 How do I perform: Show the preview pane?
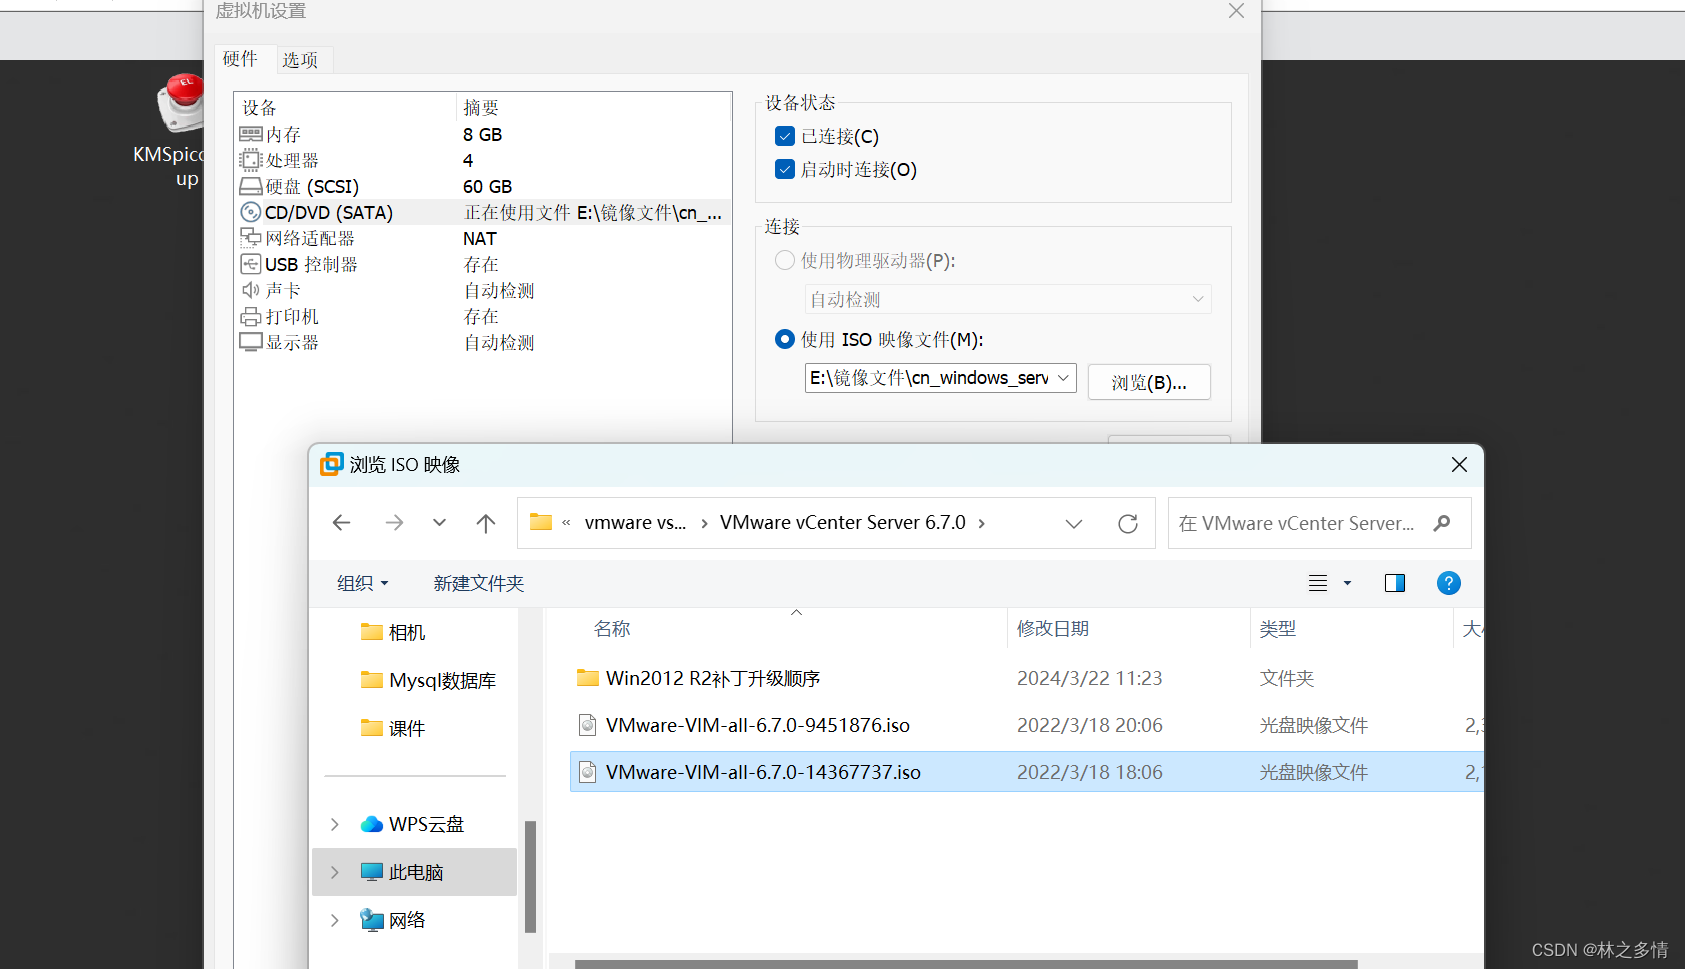(1395, 583)
